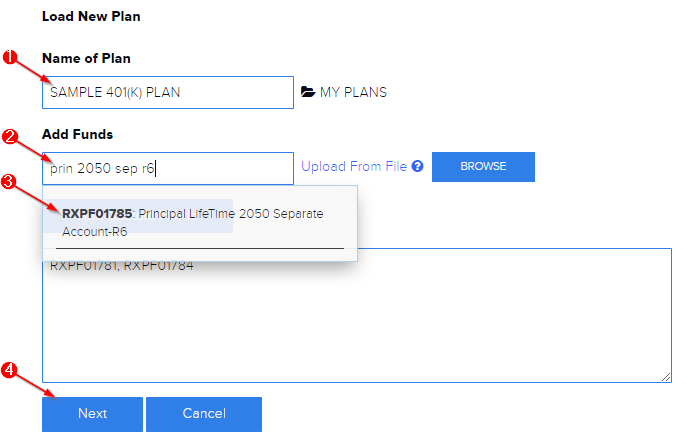This screenshot has height=447, width=691.
Task: Focus the Name of Plan input field
Action: pos(168,93)
